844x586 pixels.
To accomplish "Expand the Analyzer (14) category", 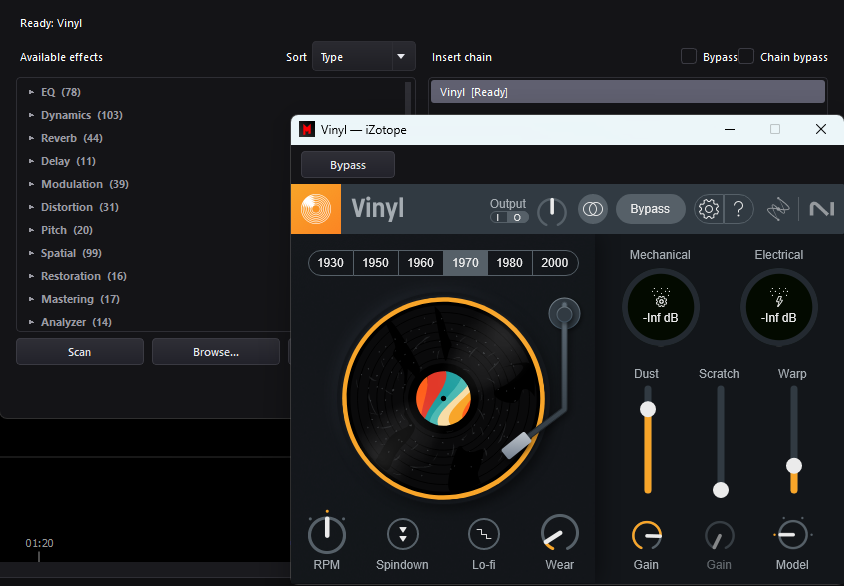I will point(32,322).
